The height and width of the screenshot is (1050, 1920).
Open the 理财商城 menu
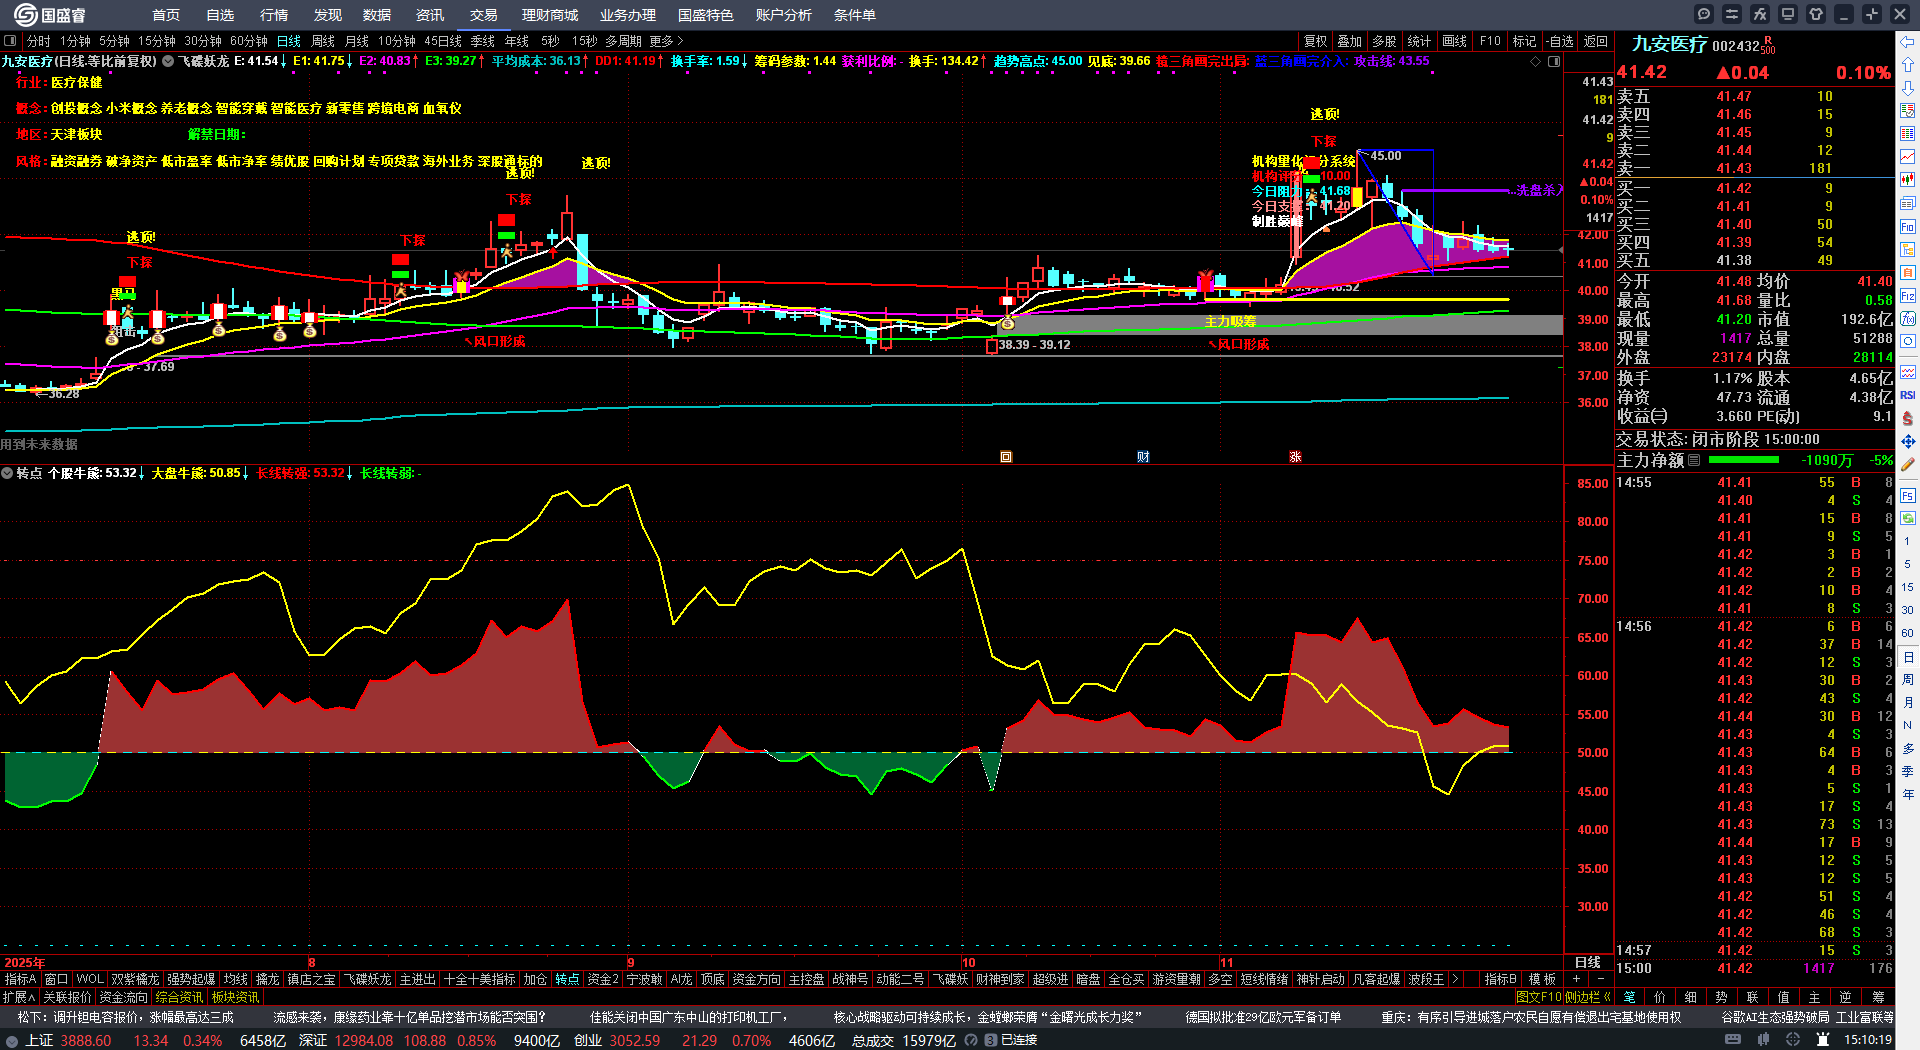pos(550,15)
